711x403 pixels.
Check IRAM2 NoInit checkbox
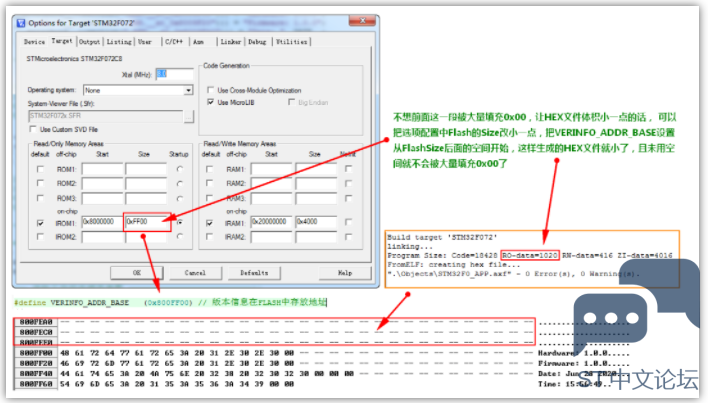click(348, 237)
